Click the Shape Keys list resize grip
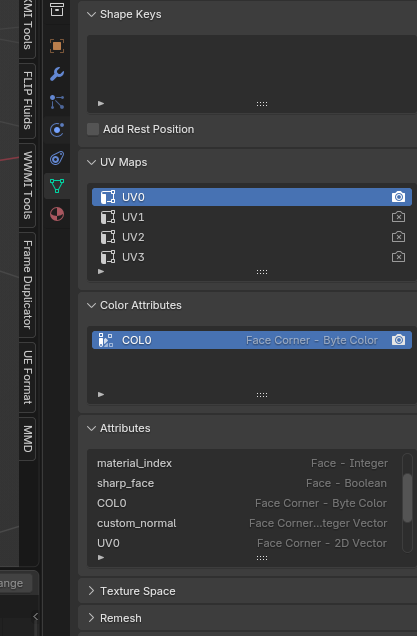 click(262, 104)
